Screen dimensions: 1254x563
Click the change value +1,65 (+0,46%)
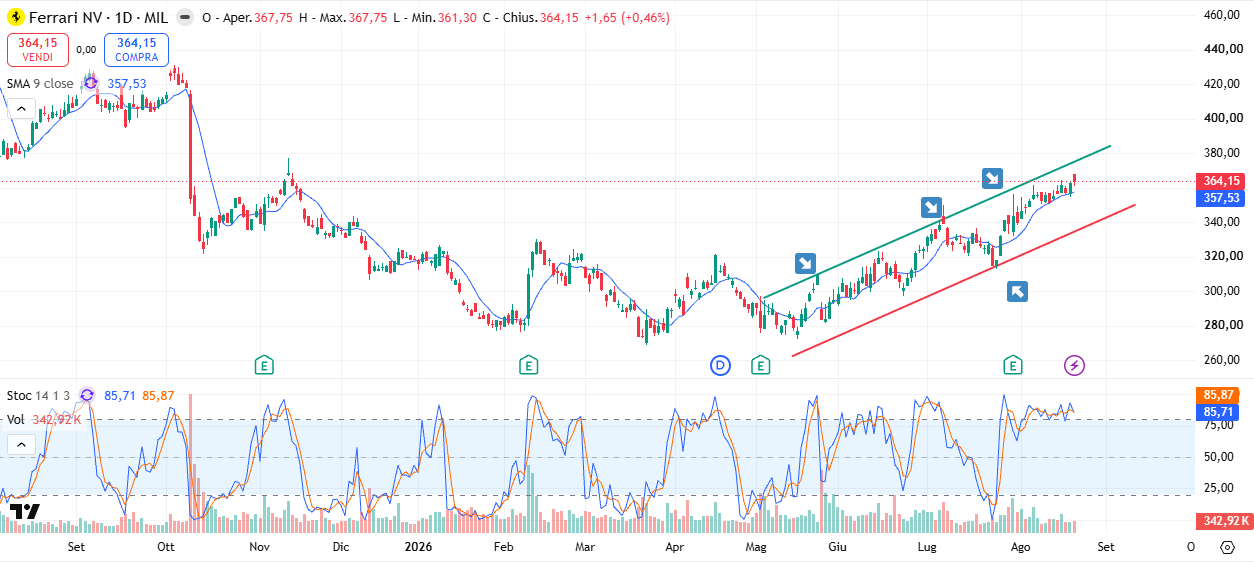627,18
